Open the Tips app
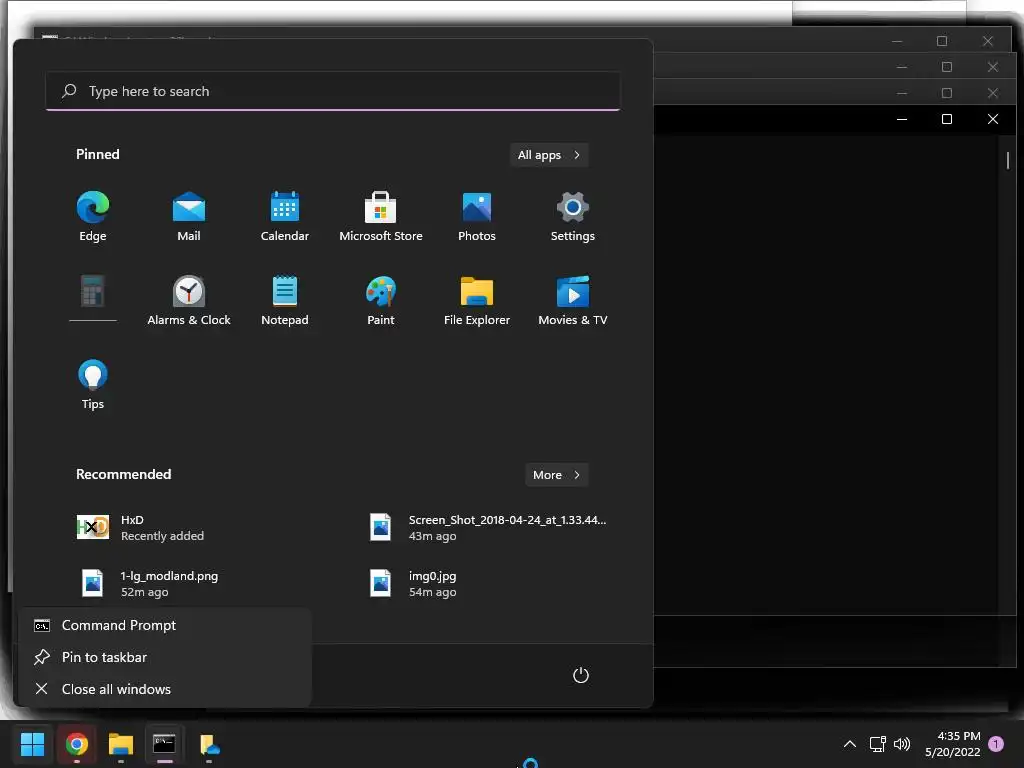 (x=93, y=385)
